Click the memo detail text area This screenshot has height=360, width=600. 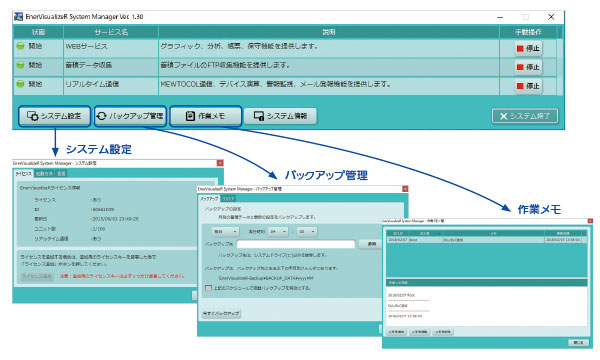486,305
